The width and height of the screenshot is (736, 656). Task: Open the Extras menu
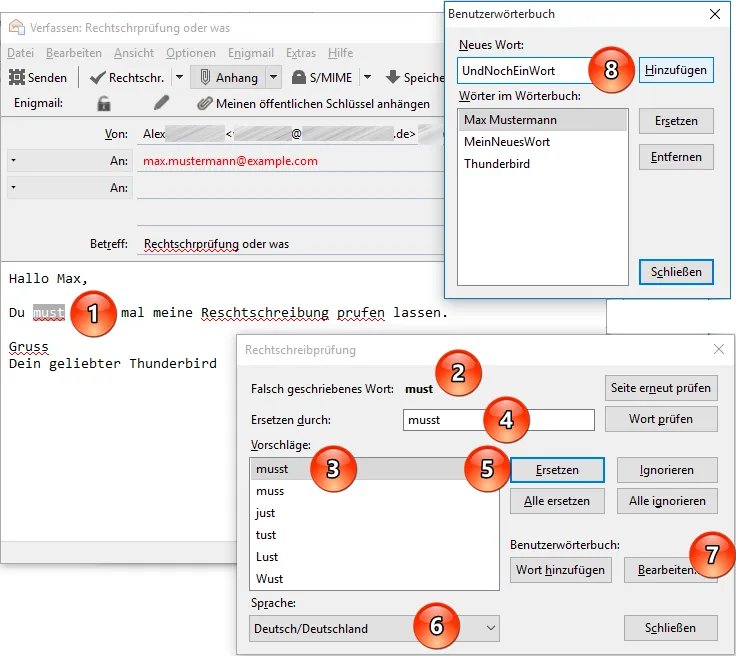click(301, 53)
